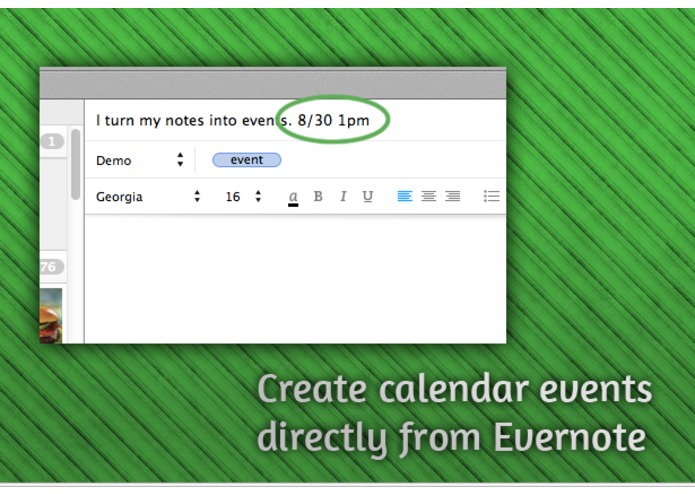Viewport: 695px width, 494px height.
Task: Toggle Italic formatting
Action: (343, 196)
